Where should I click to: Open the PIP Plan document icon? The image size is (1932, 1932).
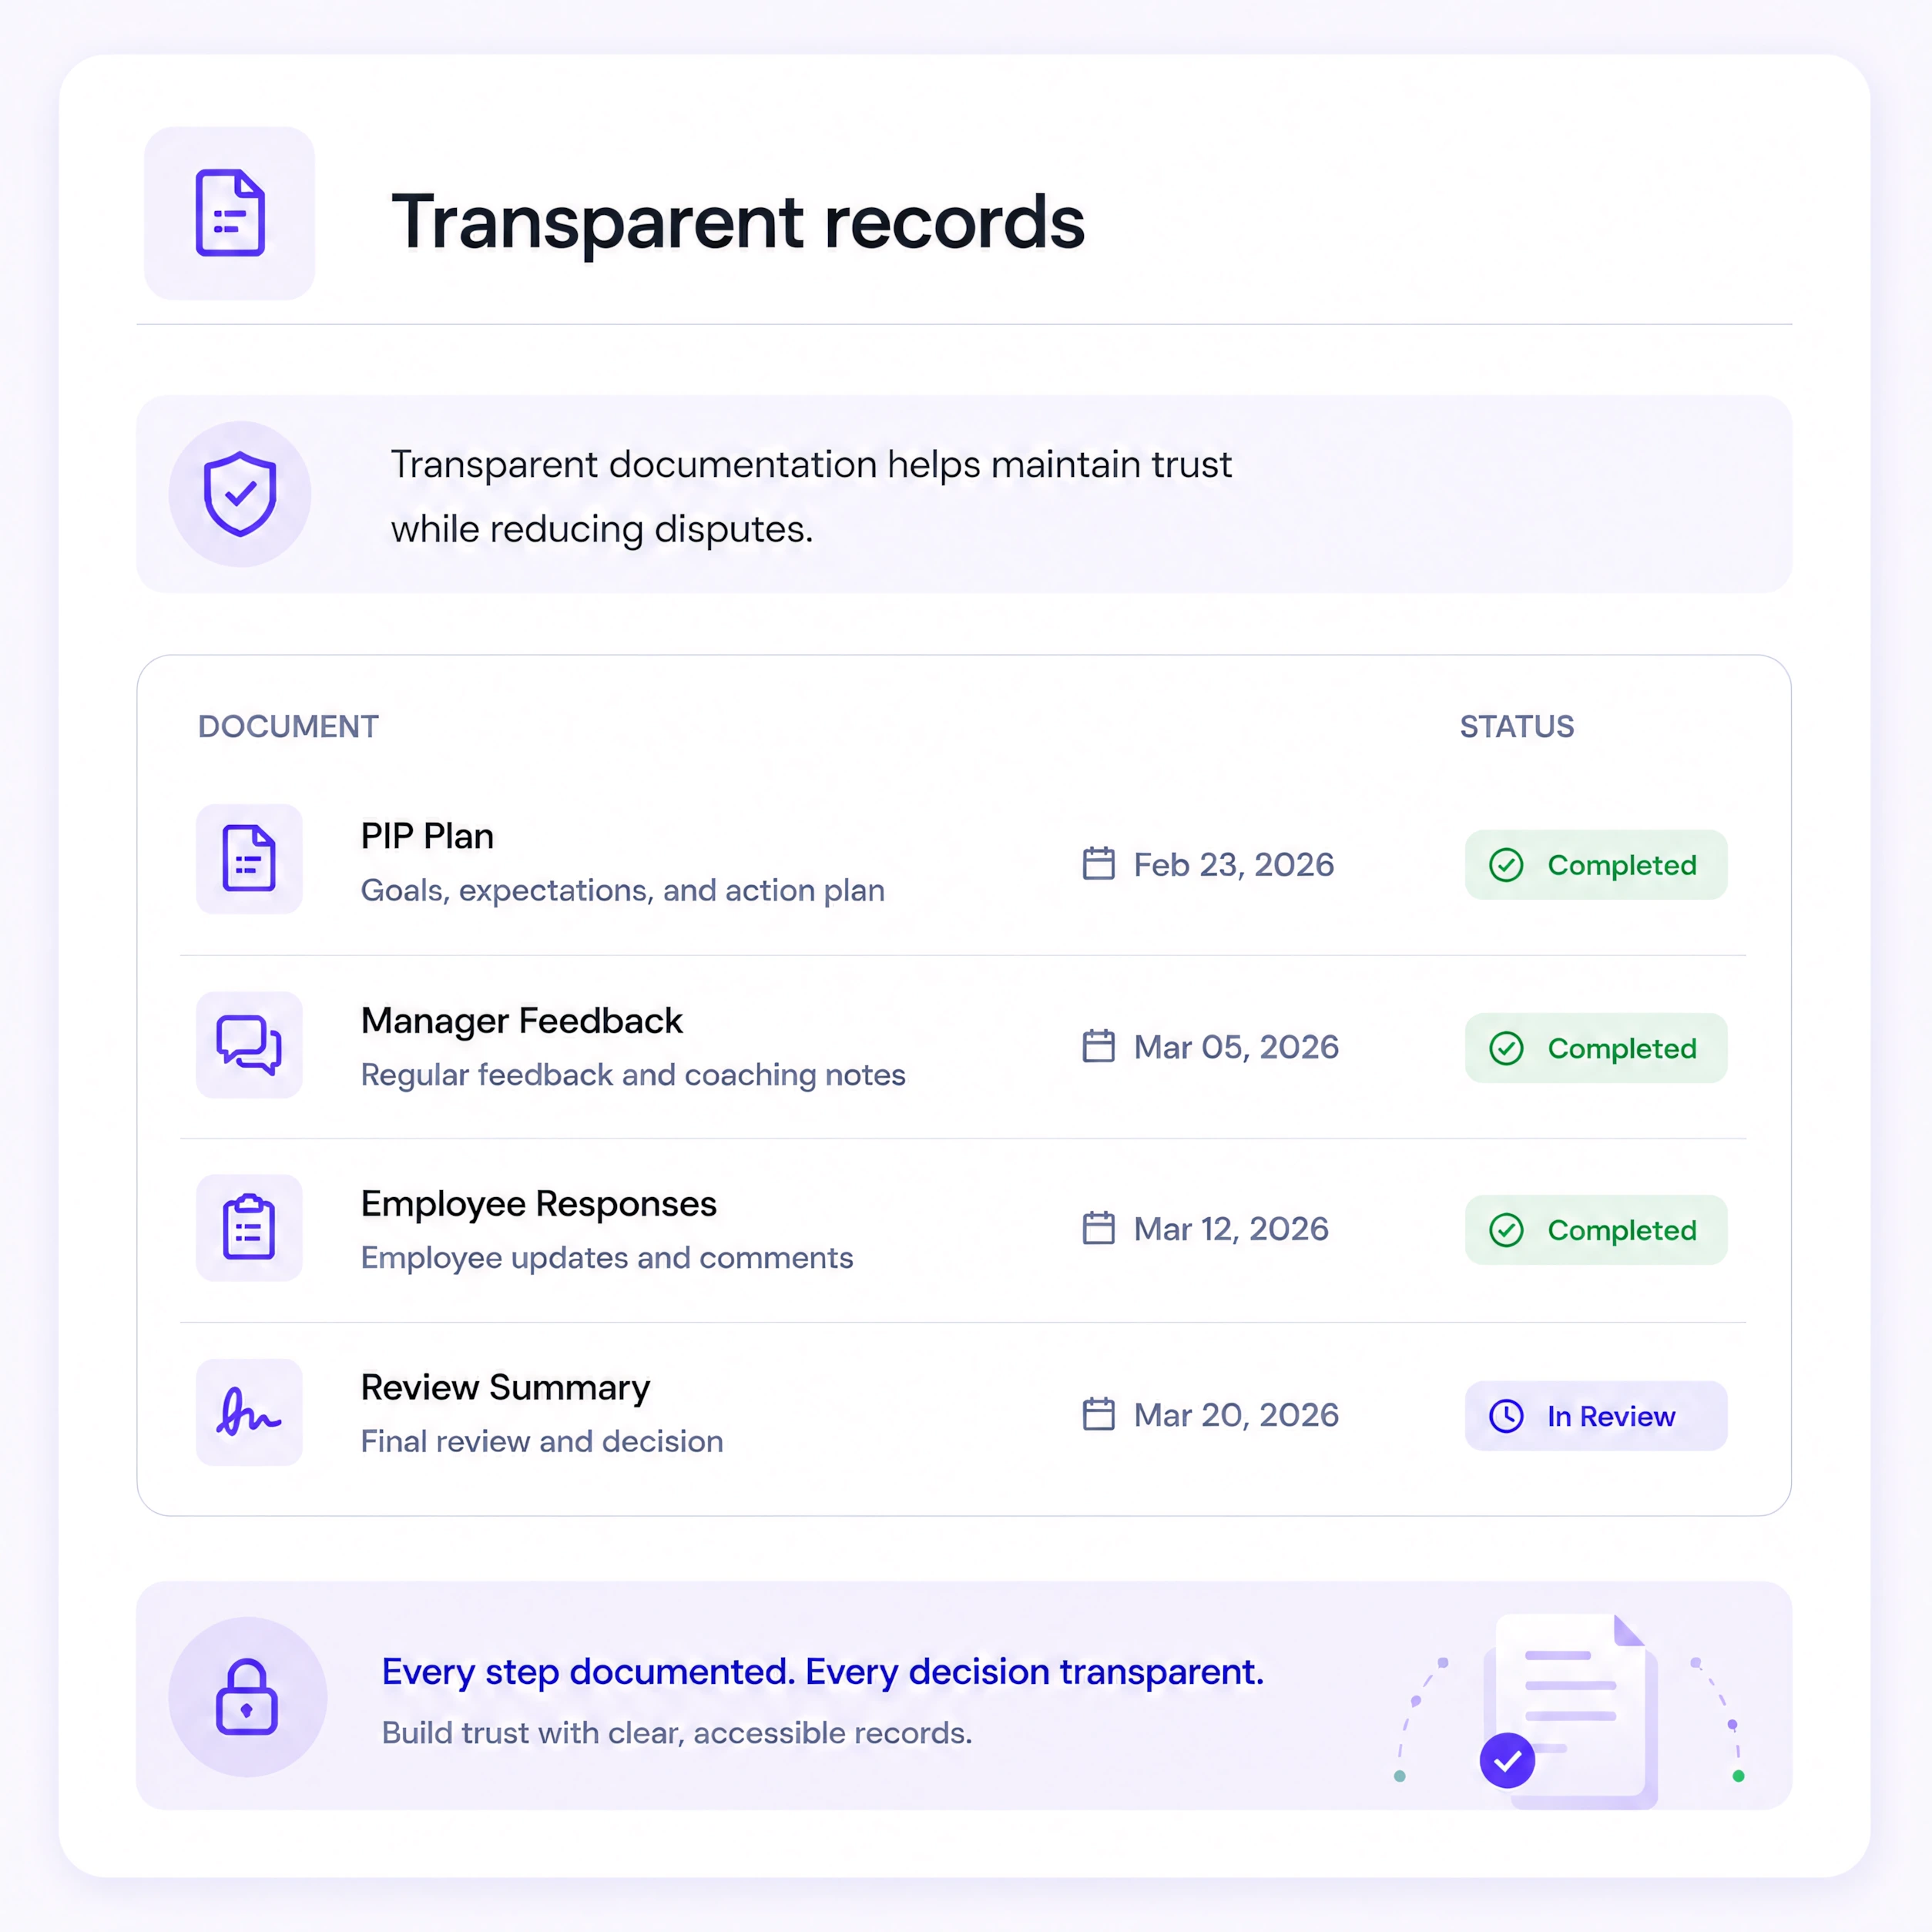click(249, 859)
